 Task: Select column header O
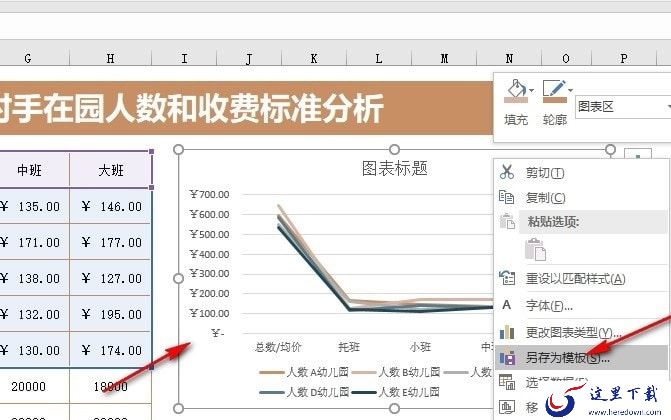(566, 58)
